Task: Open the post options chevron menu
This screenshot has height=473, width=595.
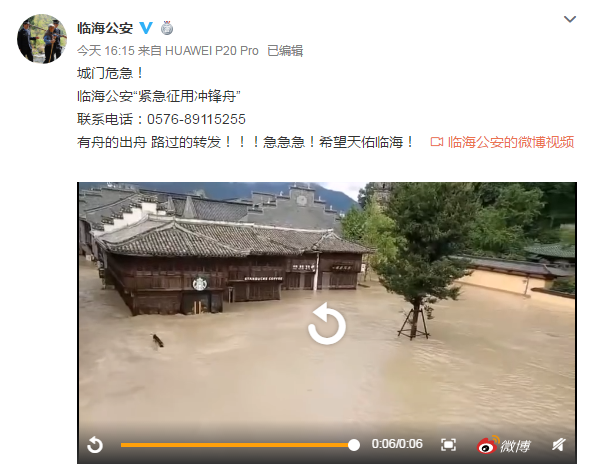Action: click(570, 19)
